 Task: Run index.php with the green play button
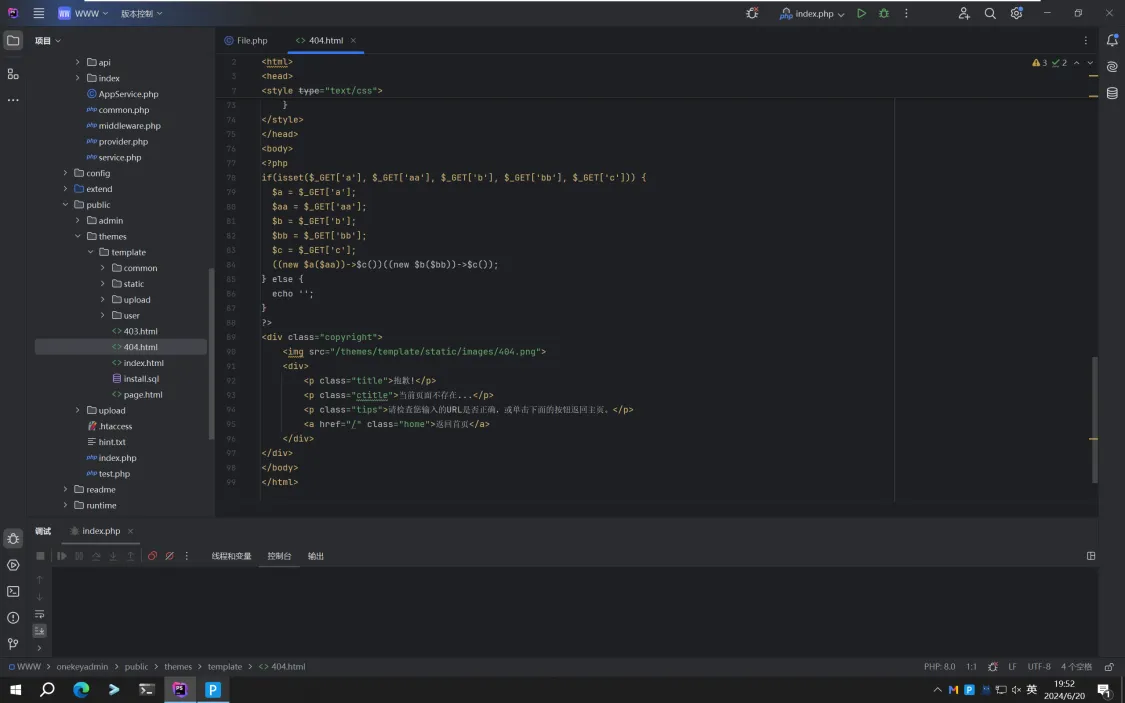[861, 14]
